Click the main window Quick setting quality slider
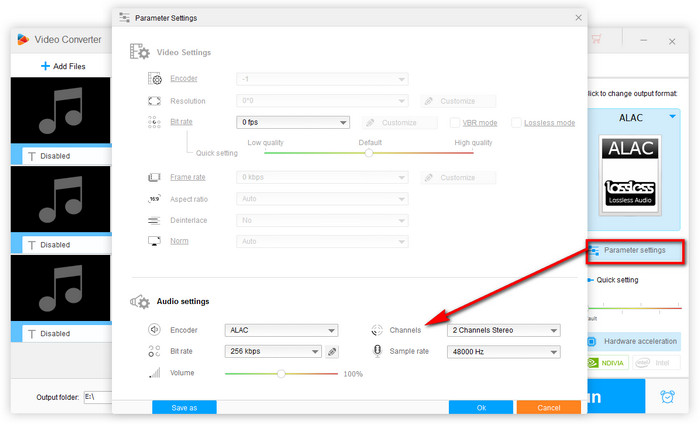 [x=634, y=308]
